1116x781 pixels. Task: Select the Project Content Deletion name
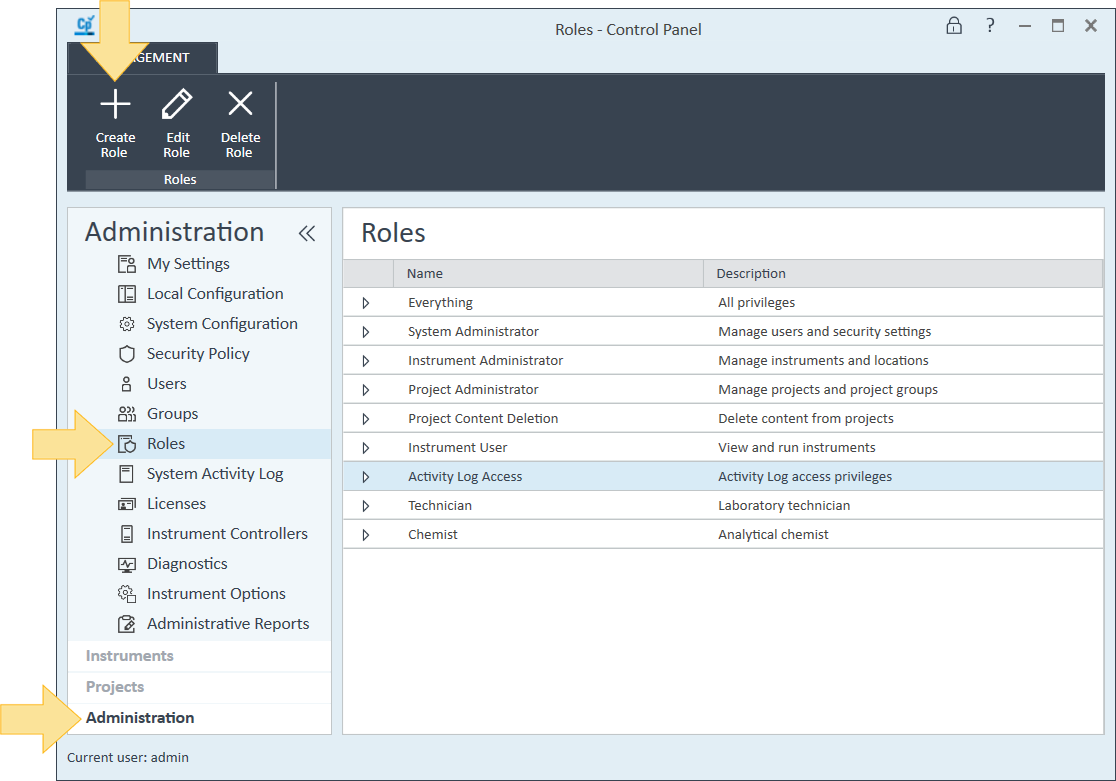[x=483, y=419]
